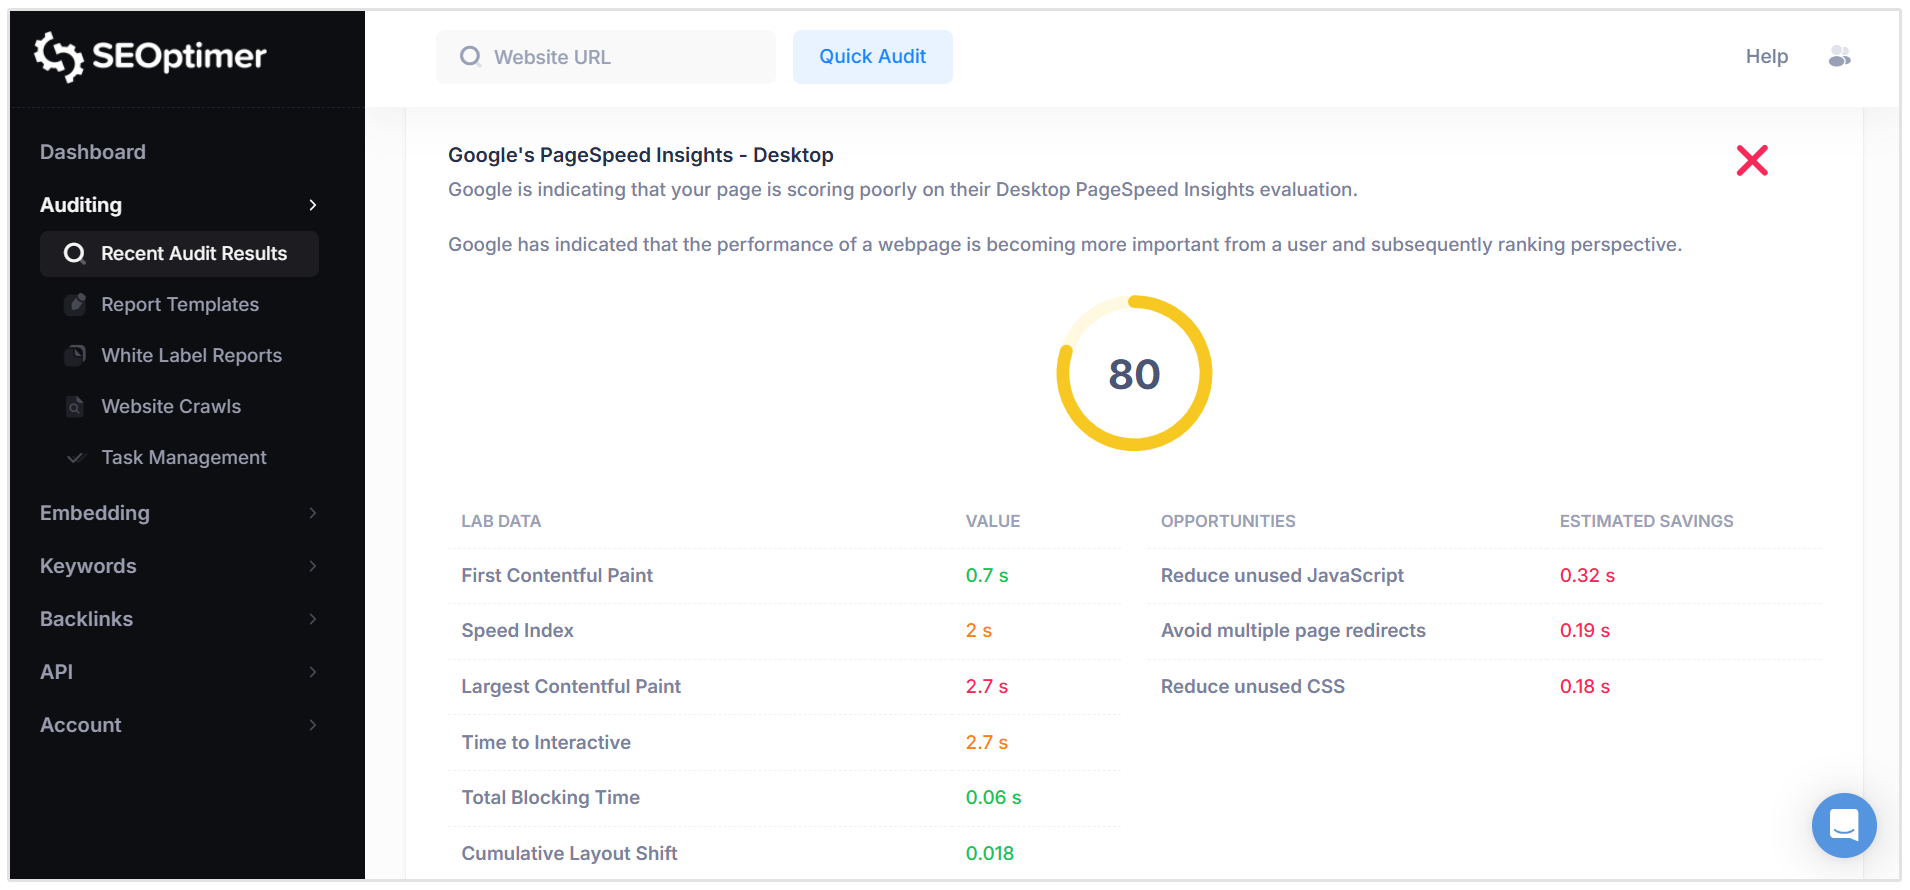The image size is (1910, 890).
Task: Expand the Embedding section
Action: (x=313, y=513)
